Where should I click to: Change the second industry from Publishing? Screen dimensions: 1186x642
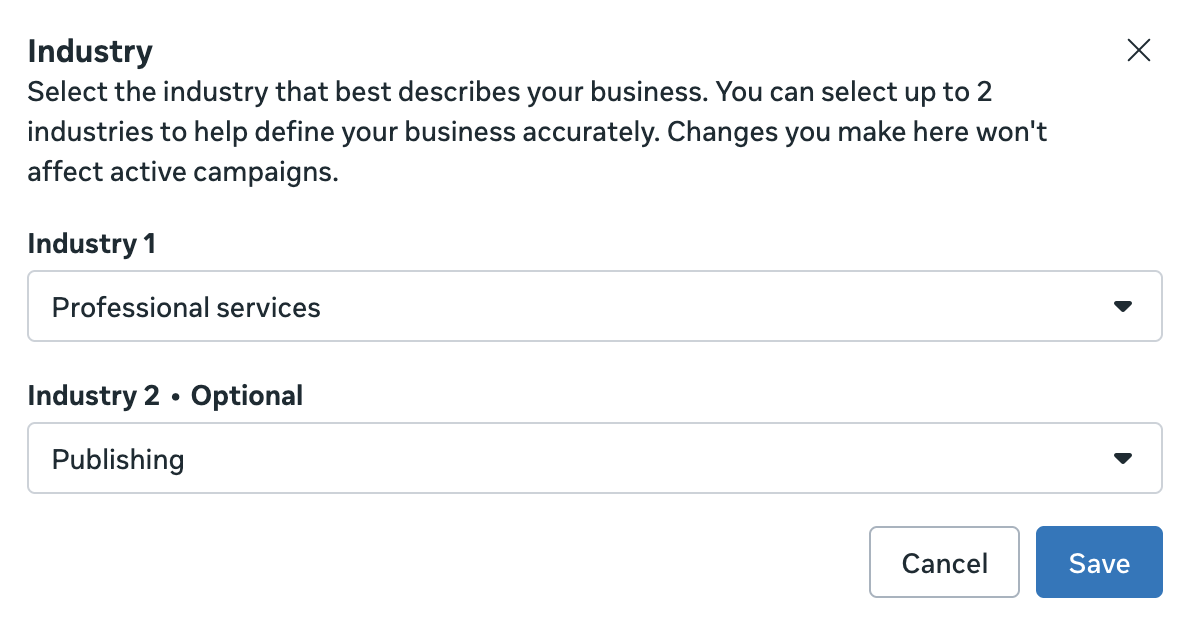(594, 459)
